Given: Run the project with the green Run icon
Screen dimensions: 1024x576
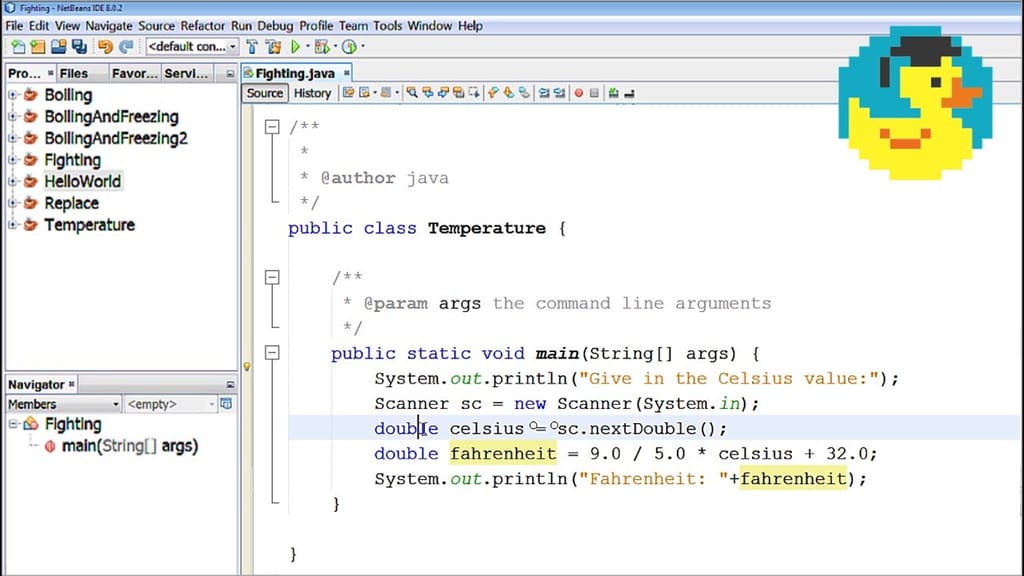Looking at the screenshot, I should click(295, 45).
